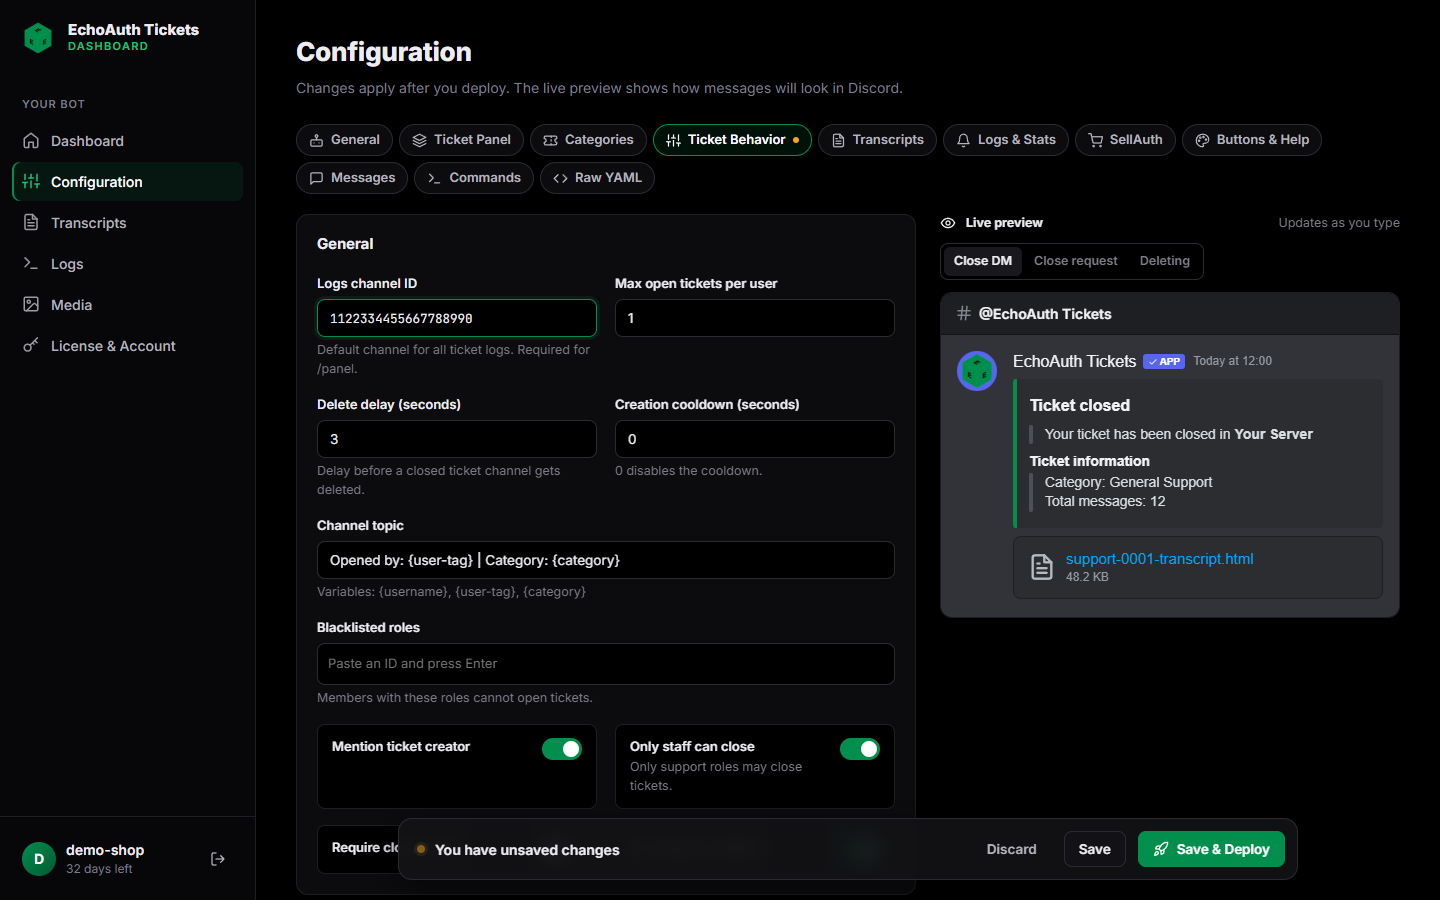Click the 'Category: General Support' line
This screenshot has width=1440, height=900.
point(1128,482)
